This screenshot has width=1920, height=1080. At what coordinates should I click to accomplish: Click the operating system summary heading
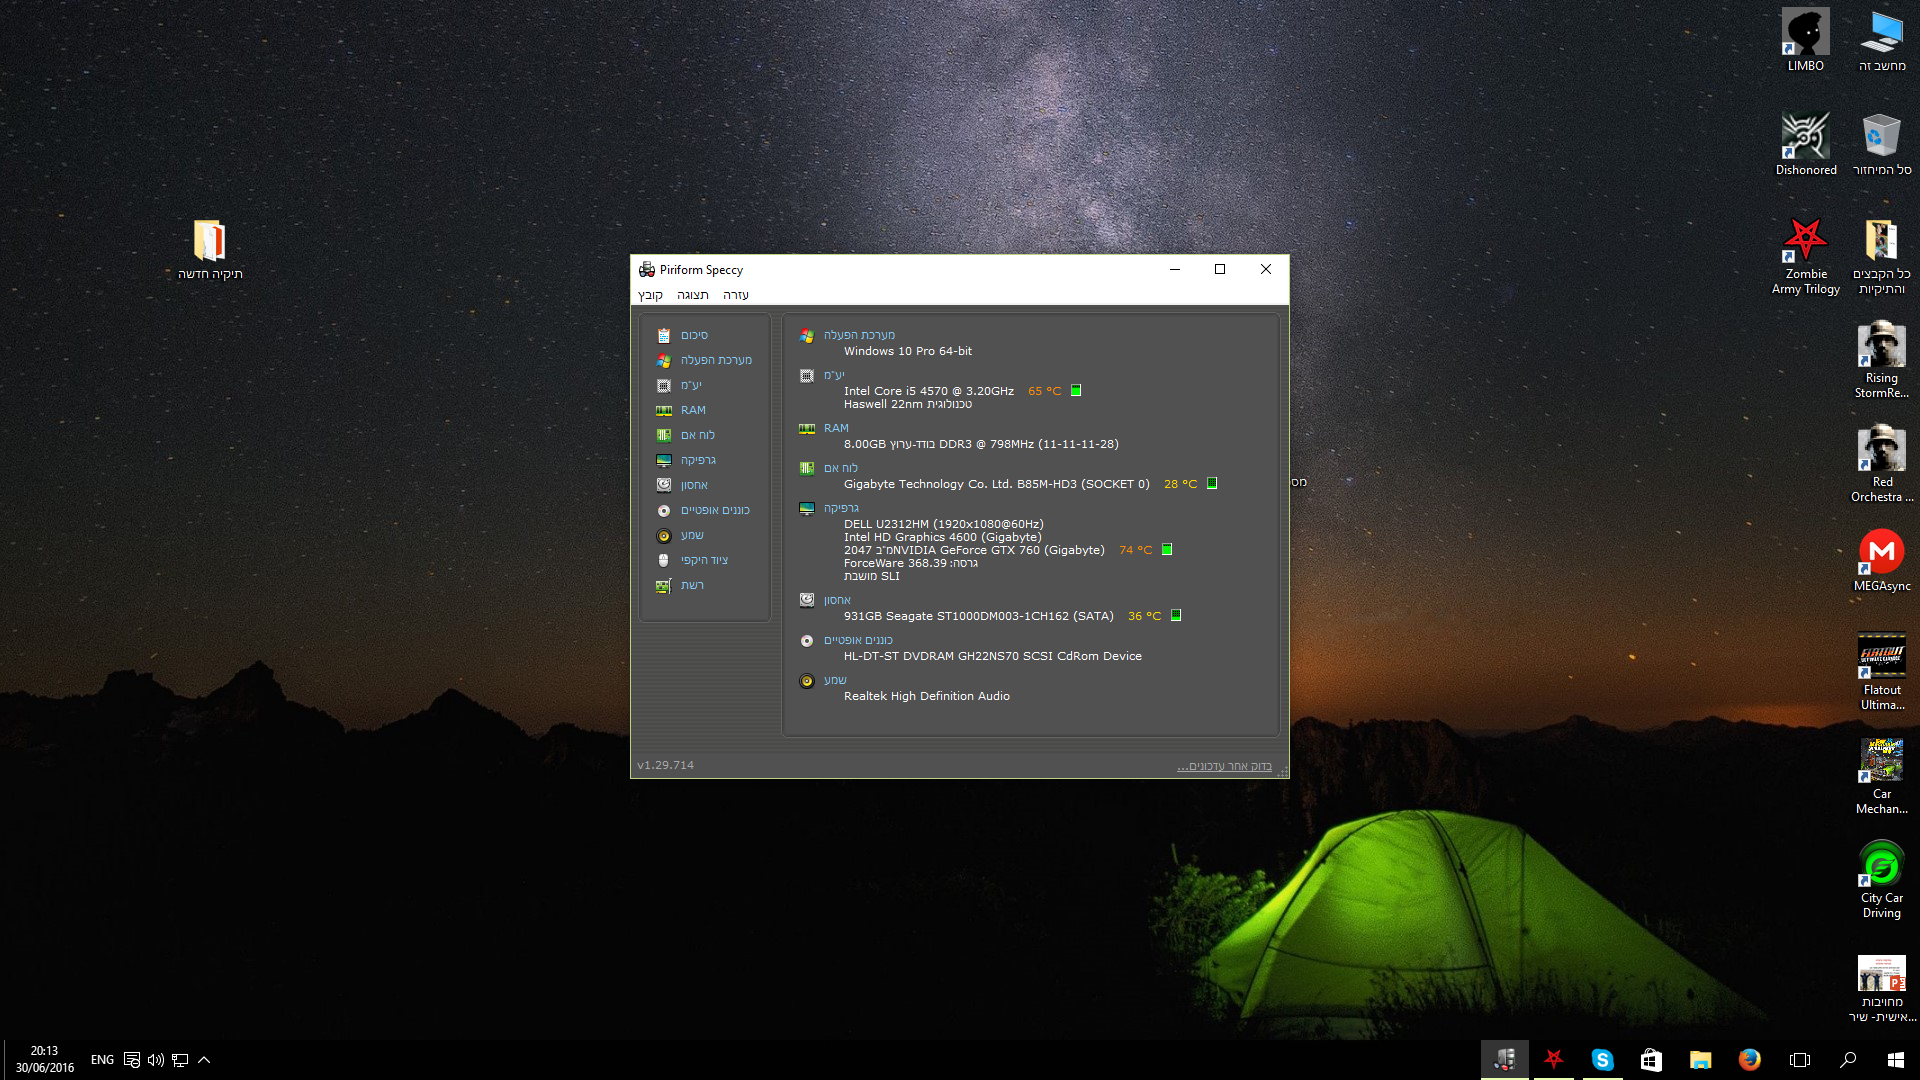coord(859,335)
